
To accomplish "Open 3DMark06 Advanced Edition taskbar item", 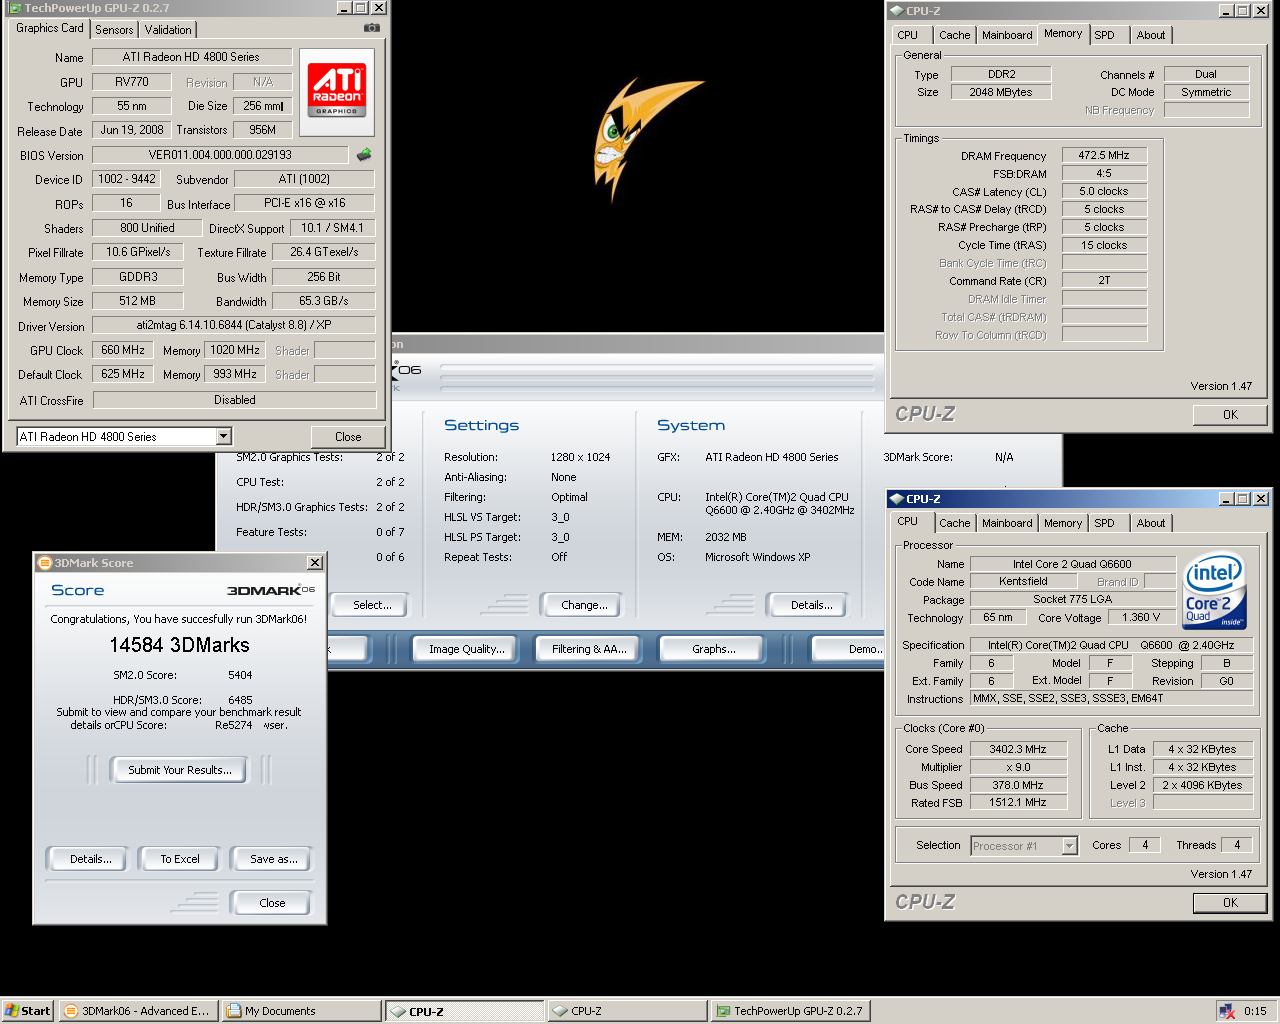I will click(137, 1011).
